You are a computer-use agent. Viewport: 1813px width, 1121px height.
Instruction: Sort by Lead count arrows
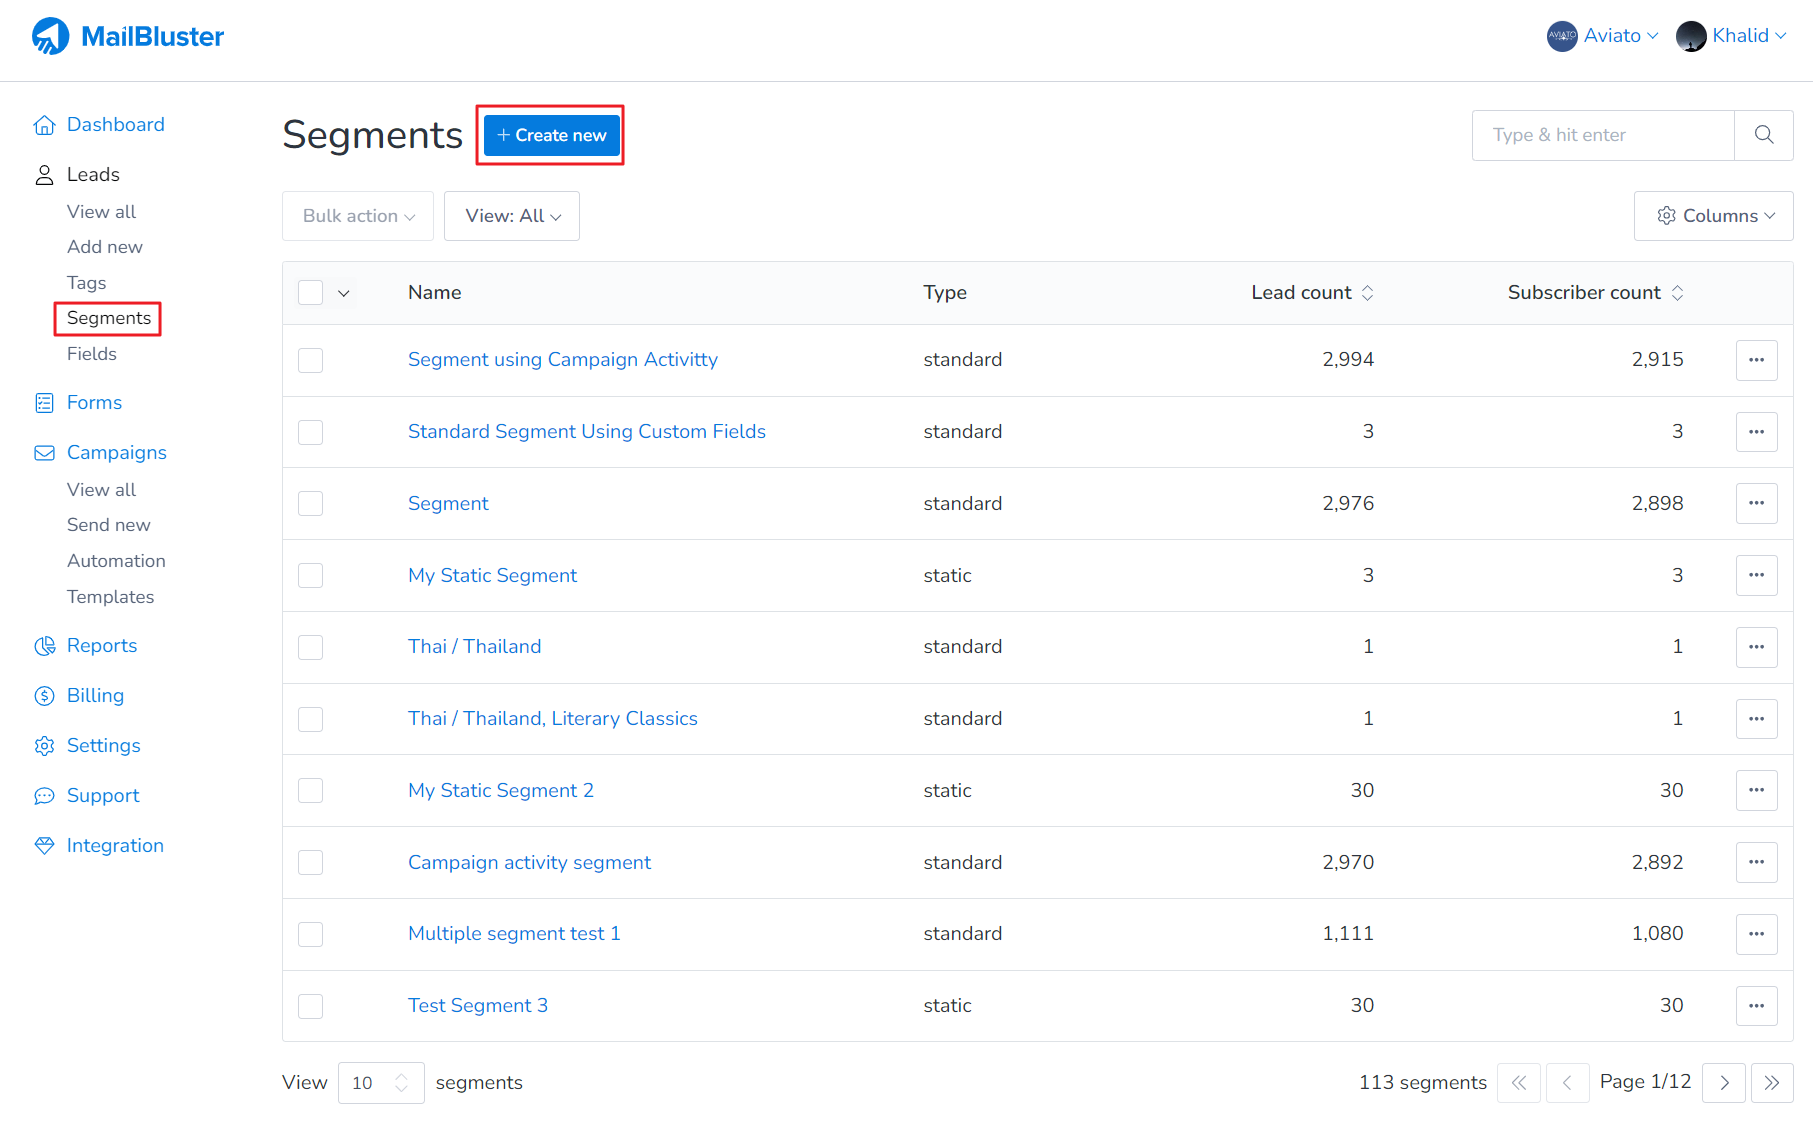coord(1367,293)
